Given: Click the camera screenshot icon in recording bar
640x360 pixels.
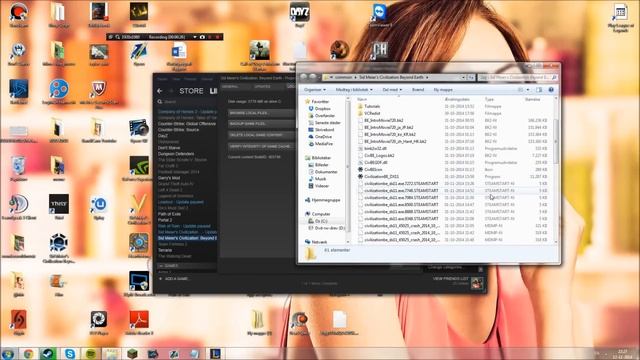Looking at the screenshot, I should pyautogui.click(x=202, y=37).
